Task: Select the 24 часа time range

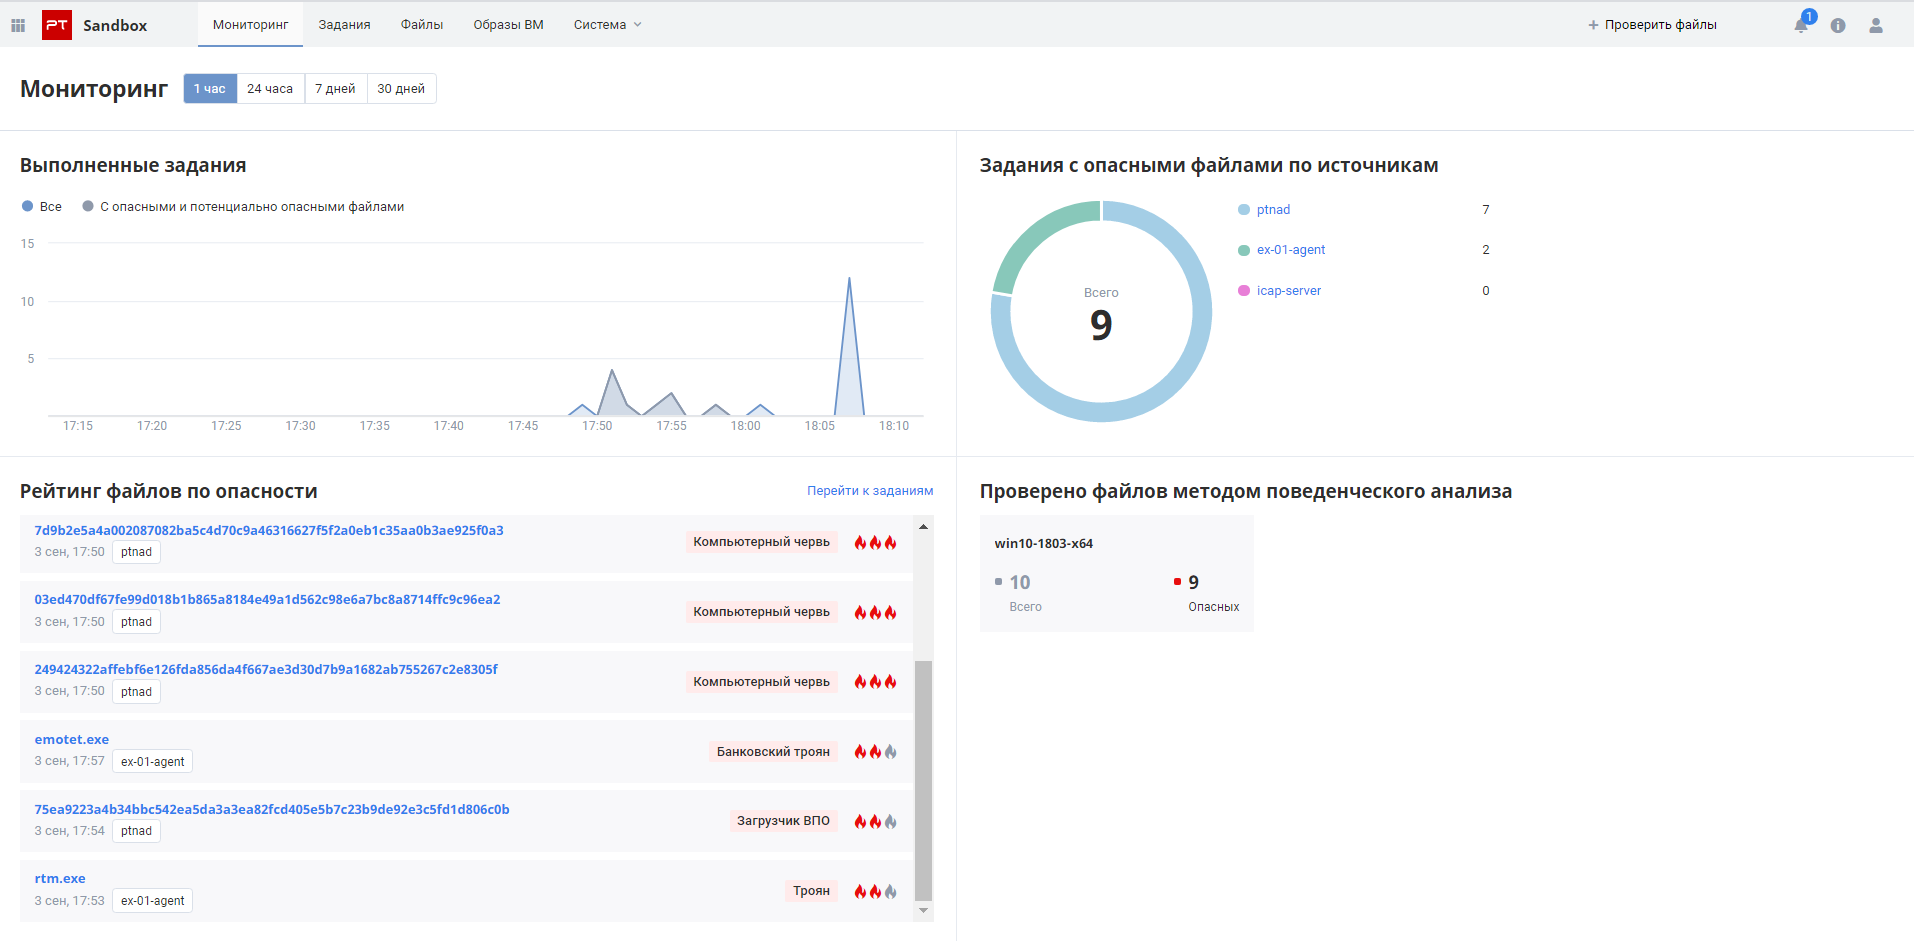Action: (x=270, y=89)
